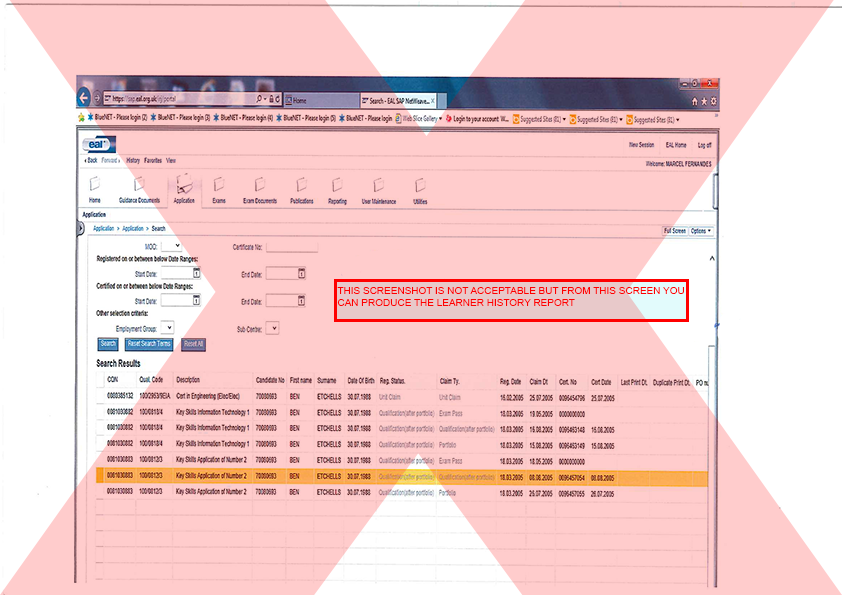Click the add-to-favorites-bar star icon

pyautogui.click(x=81, y=117)
